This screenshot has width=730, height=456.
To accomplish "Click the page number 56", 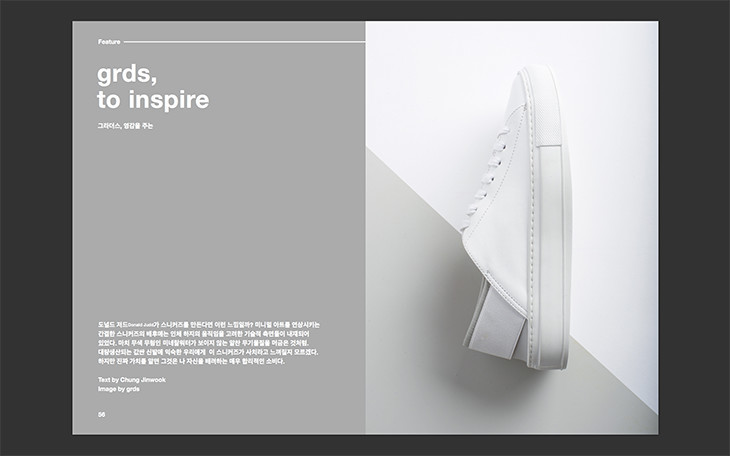I will (x=101, y=415).
